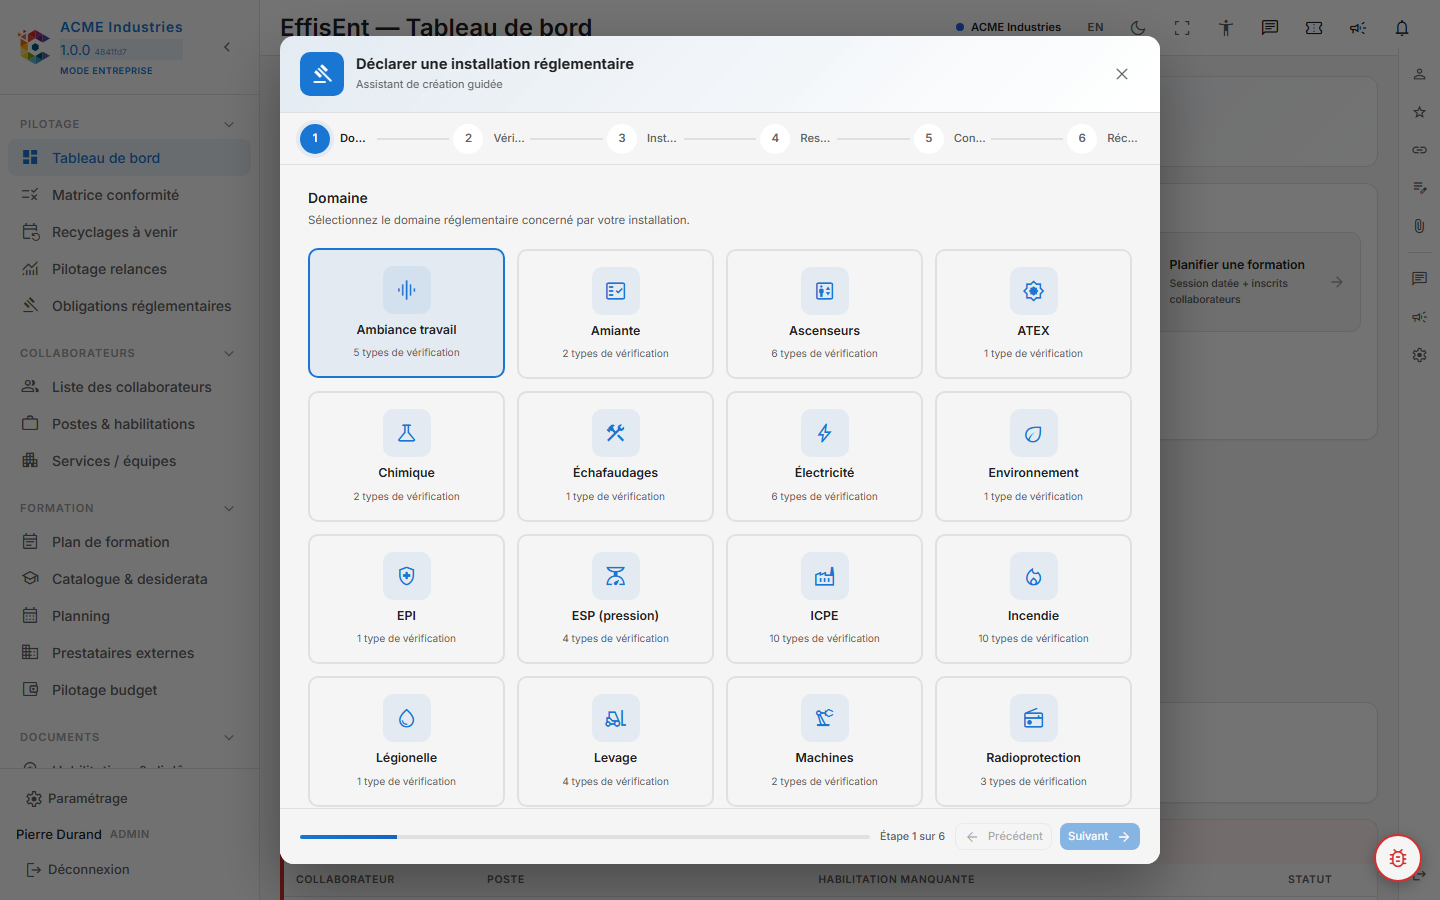The image size is (1440, 900).
Task: Open the Planifier une formation card
Action: (x=1260, y=282)
